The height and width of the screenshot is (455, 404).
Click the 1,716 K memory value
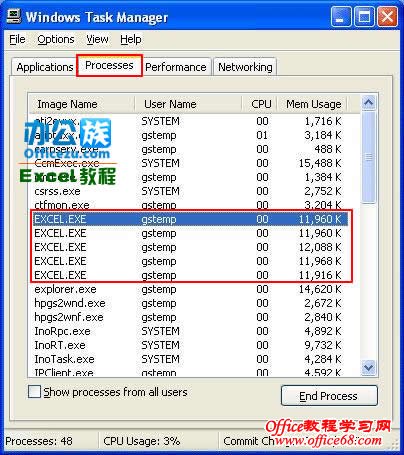coord(323,121)
